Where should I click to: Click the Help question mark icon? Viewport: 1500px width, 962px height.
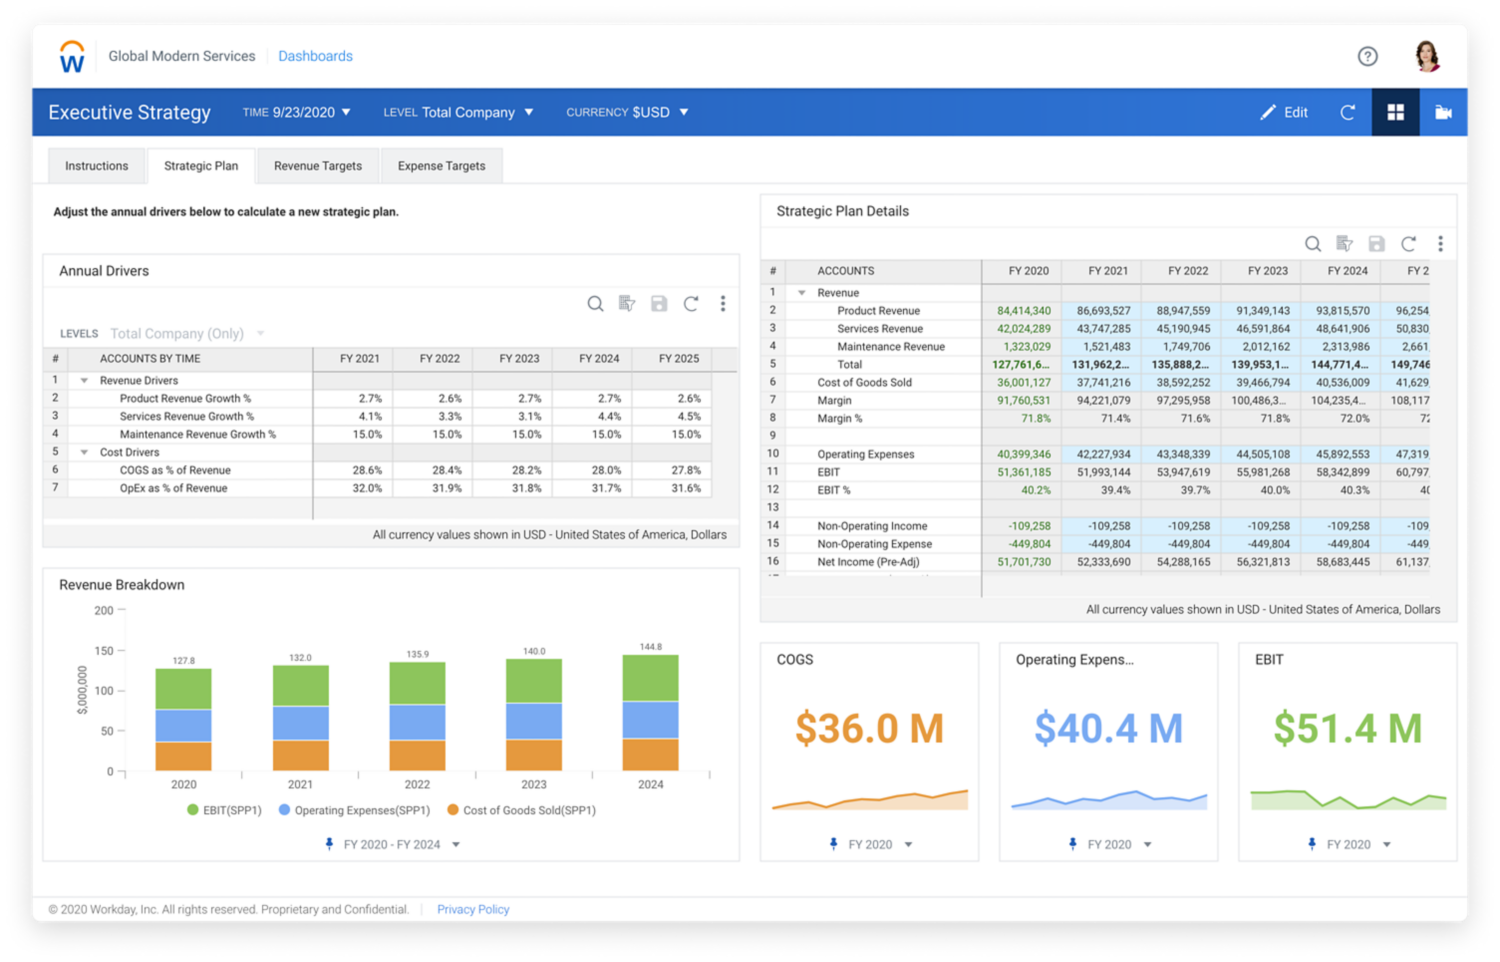pyautogui.click(x=1367, y=56)
